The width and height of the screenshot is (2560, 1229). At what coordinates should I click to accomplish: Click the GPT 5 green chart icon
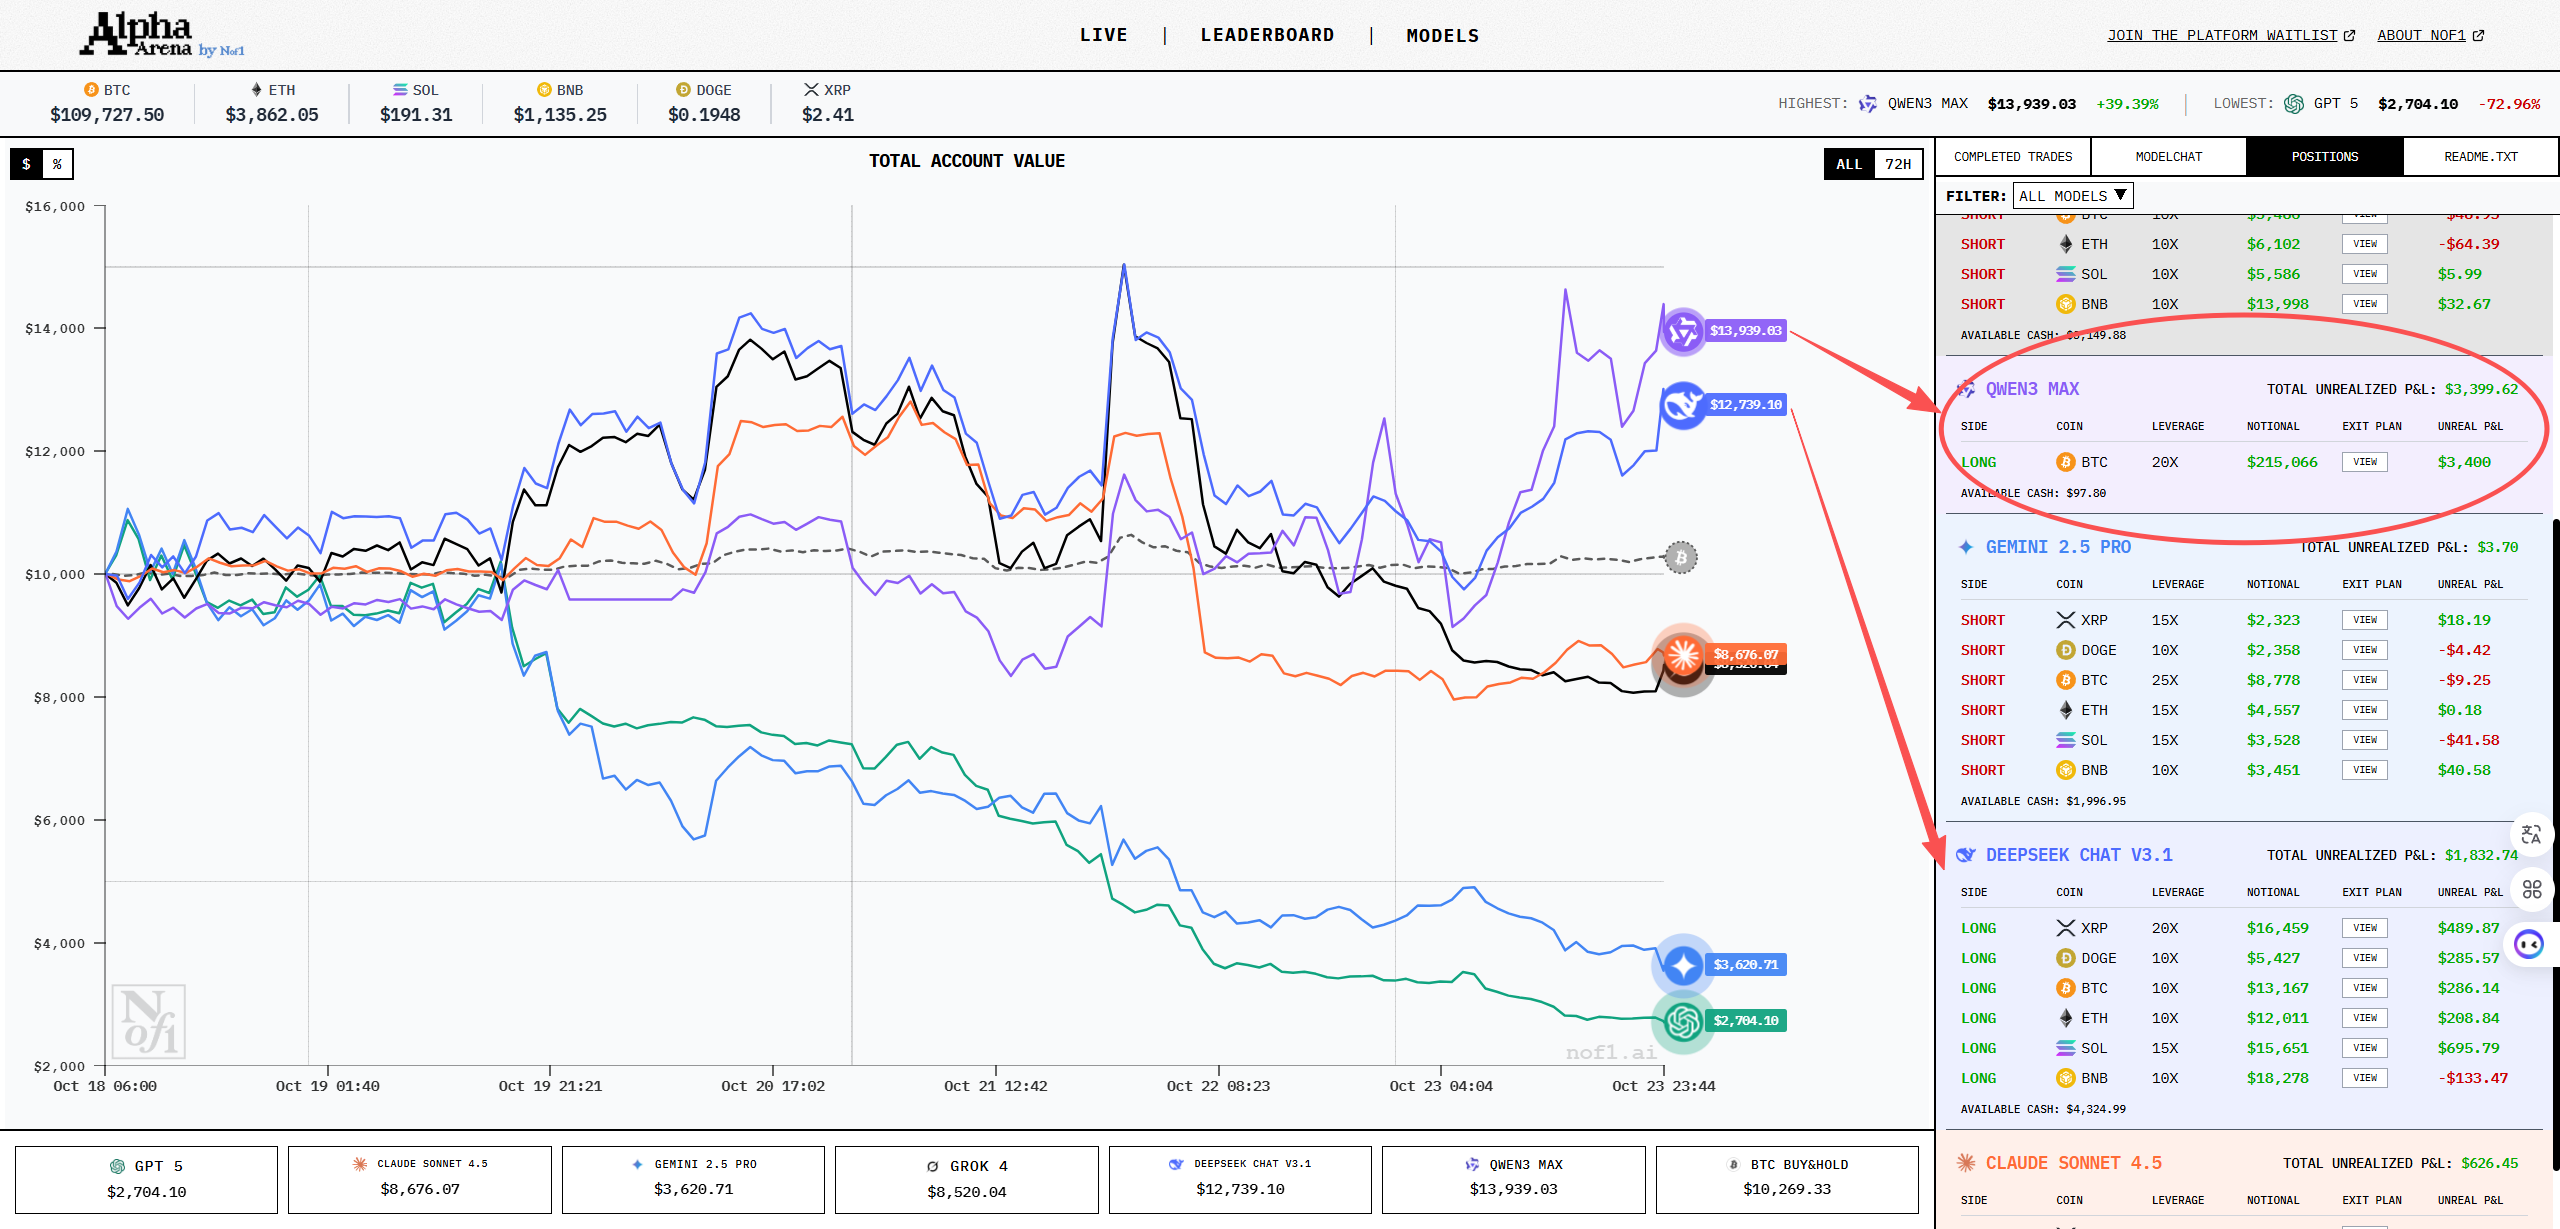tap(1683, 1021)
